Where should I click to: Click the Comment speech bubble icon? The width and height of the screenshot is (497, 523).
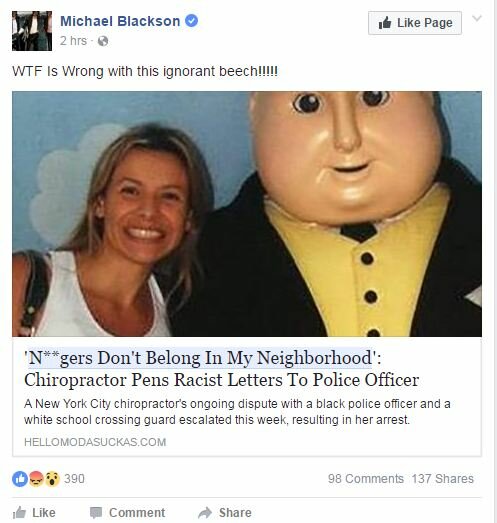tap(96, 512)
